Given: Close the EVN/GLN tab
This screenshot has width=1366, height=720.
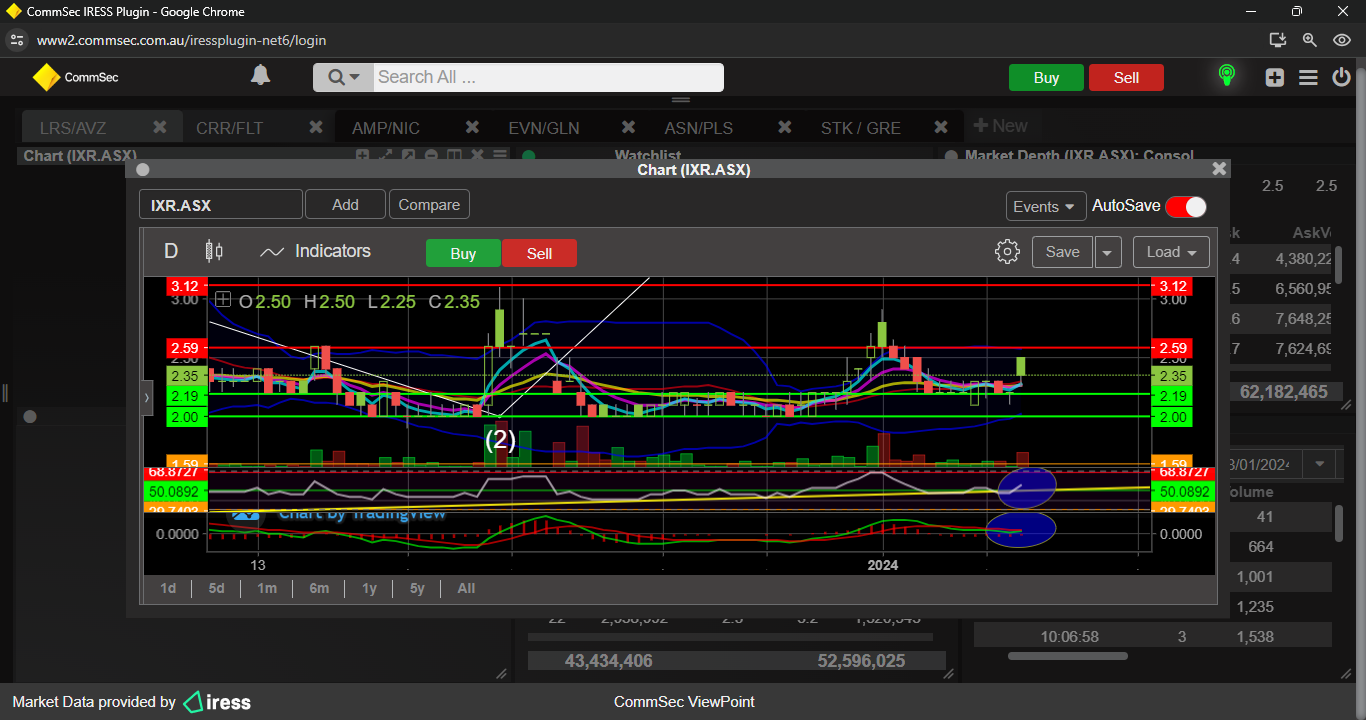Looking at the screenshot, I should click(x=629, y=127).
